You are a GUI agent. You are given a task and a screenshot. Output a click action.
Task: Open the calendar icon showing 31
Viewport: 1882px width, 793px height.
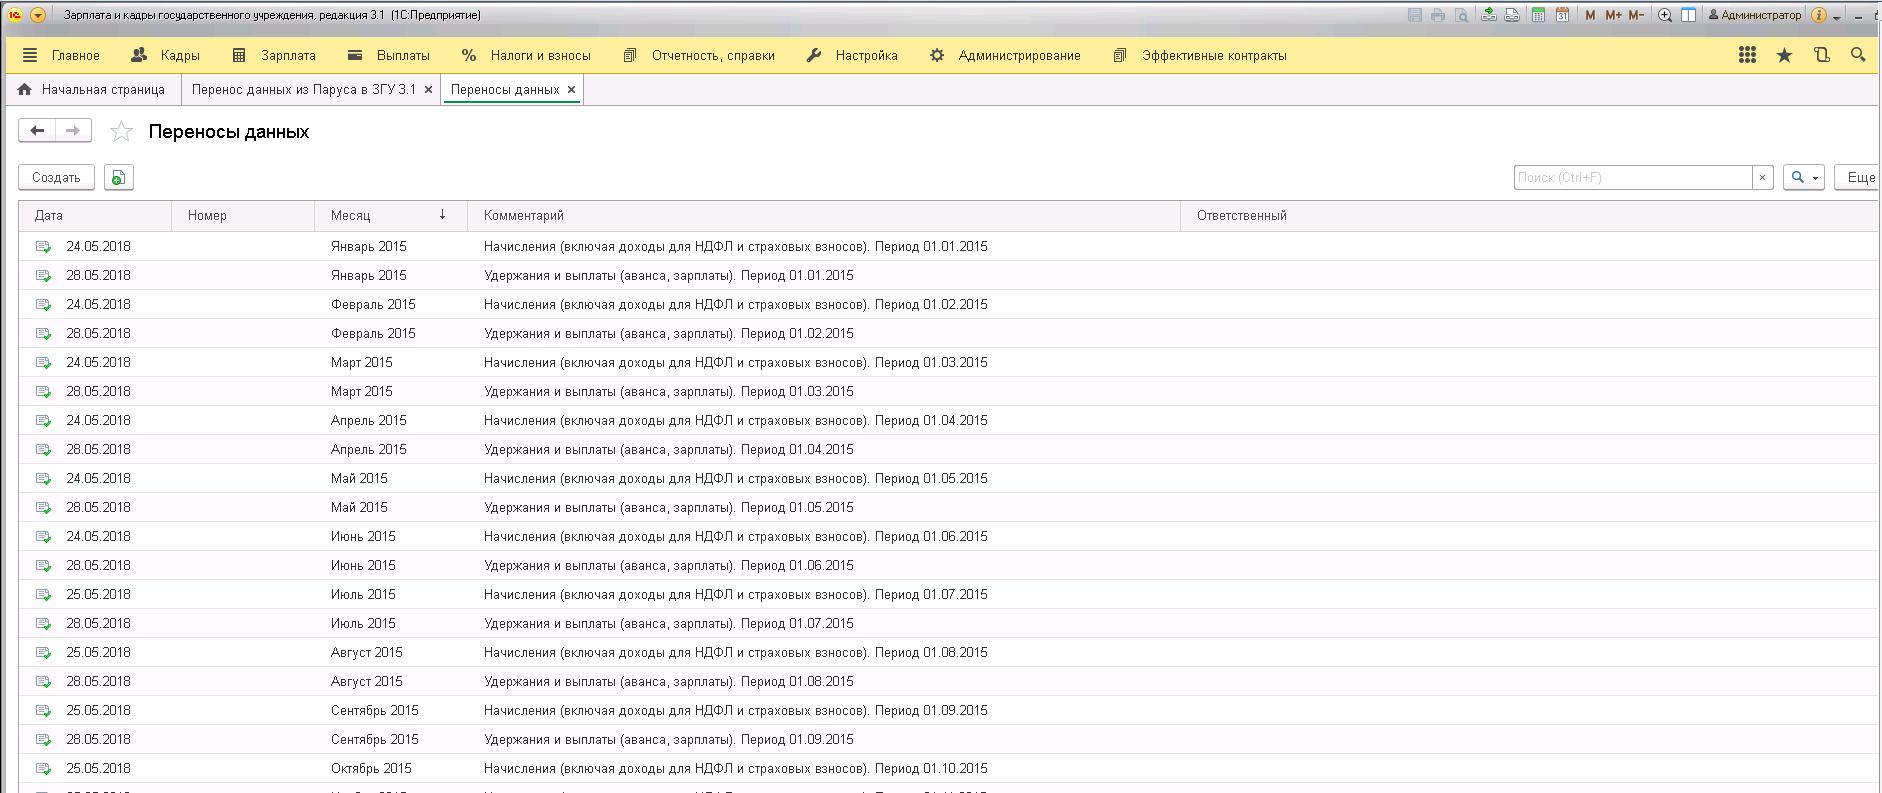[1562, 15]
